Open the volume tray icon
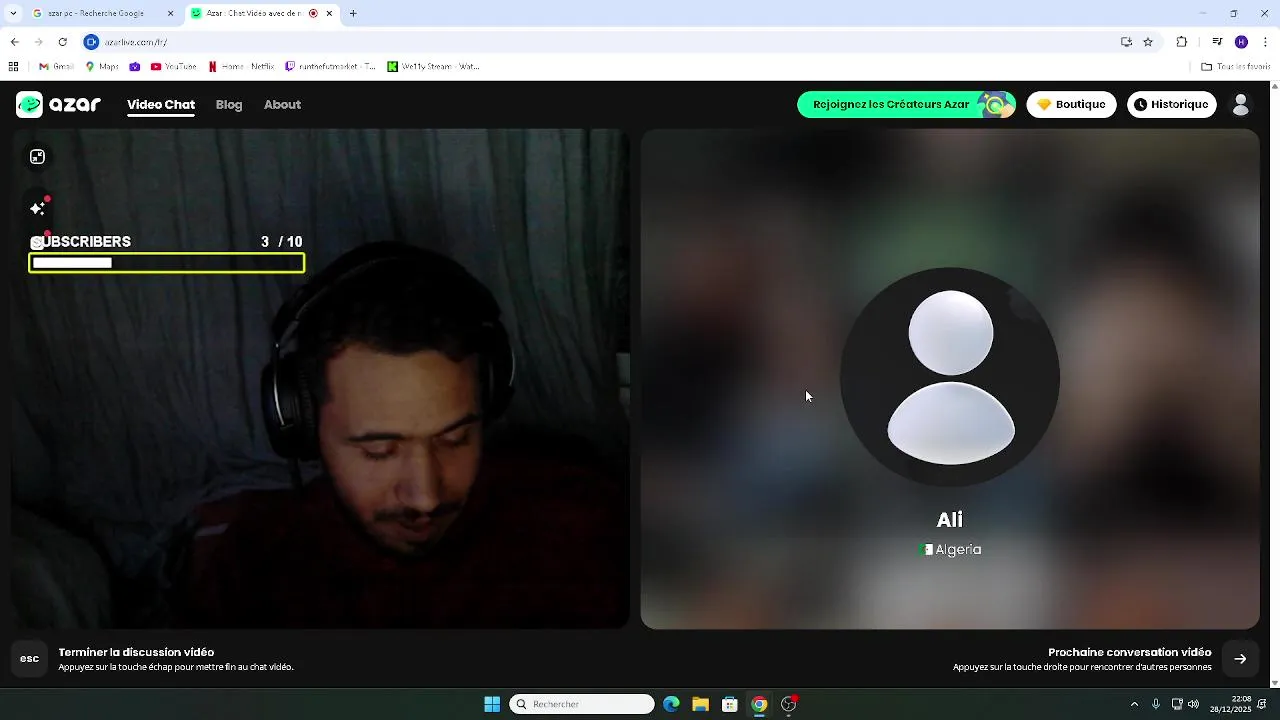 click(x=1193, y=704)
